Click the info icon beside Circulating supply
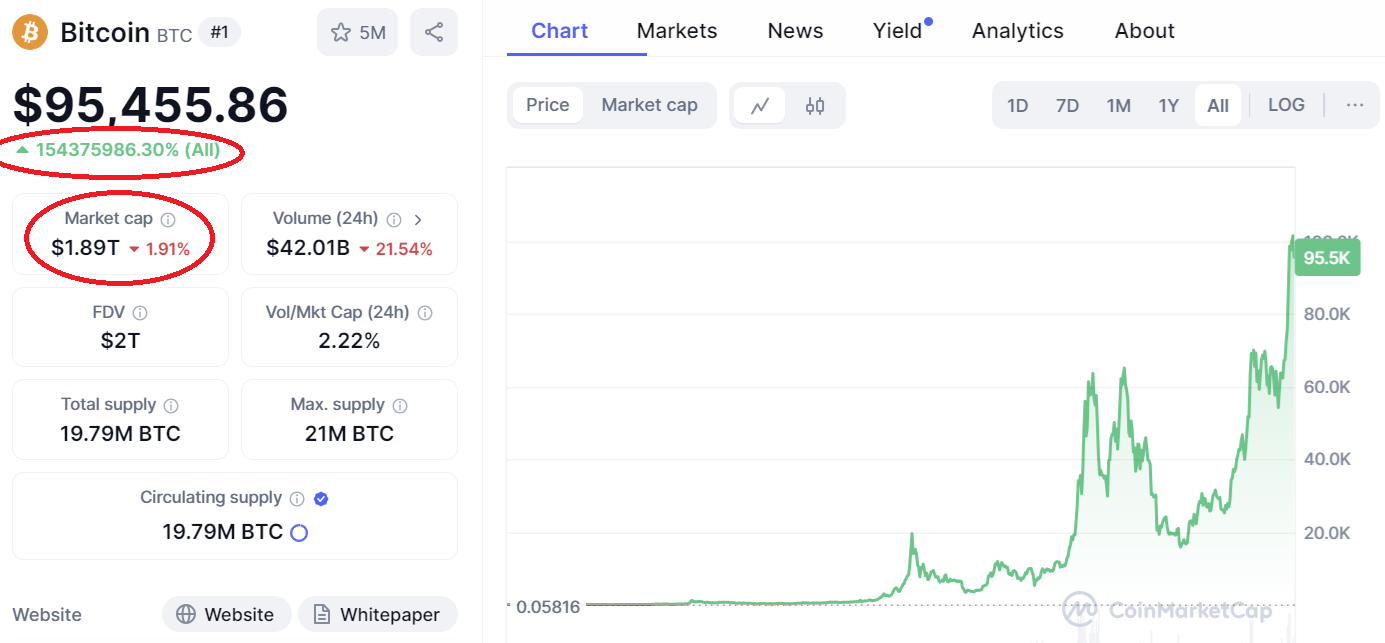 [x=297, y=498]
